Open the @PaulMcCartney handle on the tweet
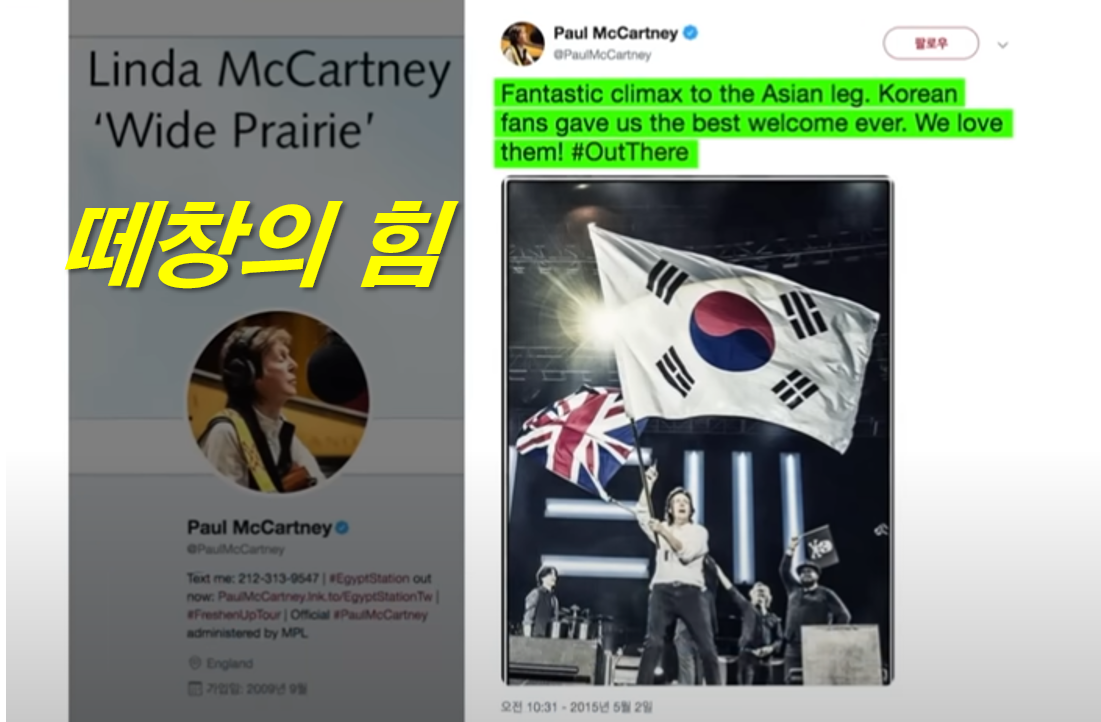 [x=602, y=55]
